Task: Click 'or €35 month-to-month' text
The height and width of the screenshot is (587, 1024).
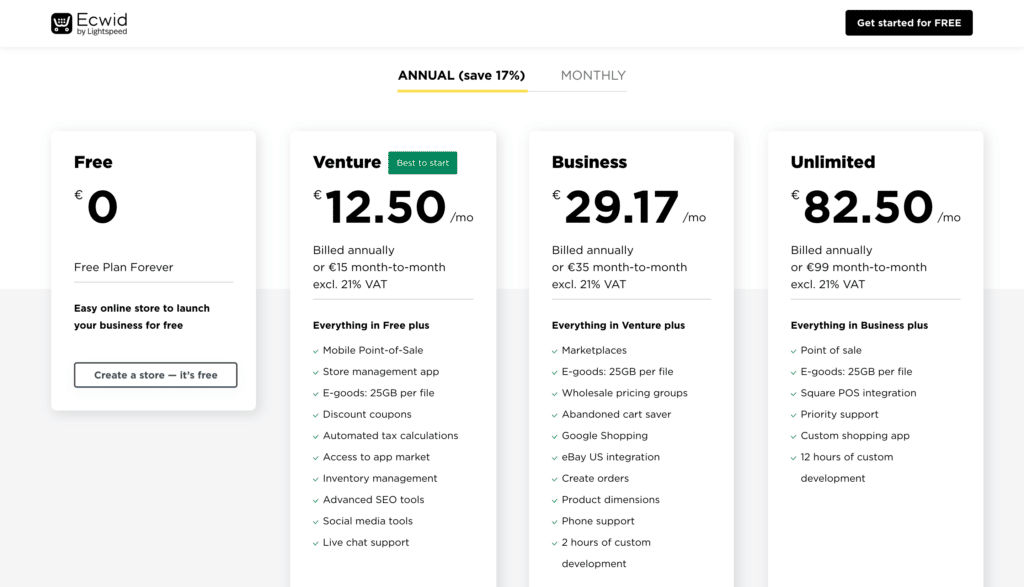Action: (619, 267)
